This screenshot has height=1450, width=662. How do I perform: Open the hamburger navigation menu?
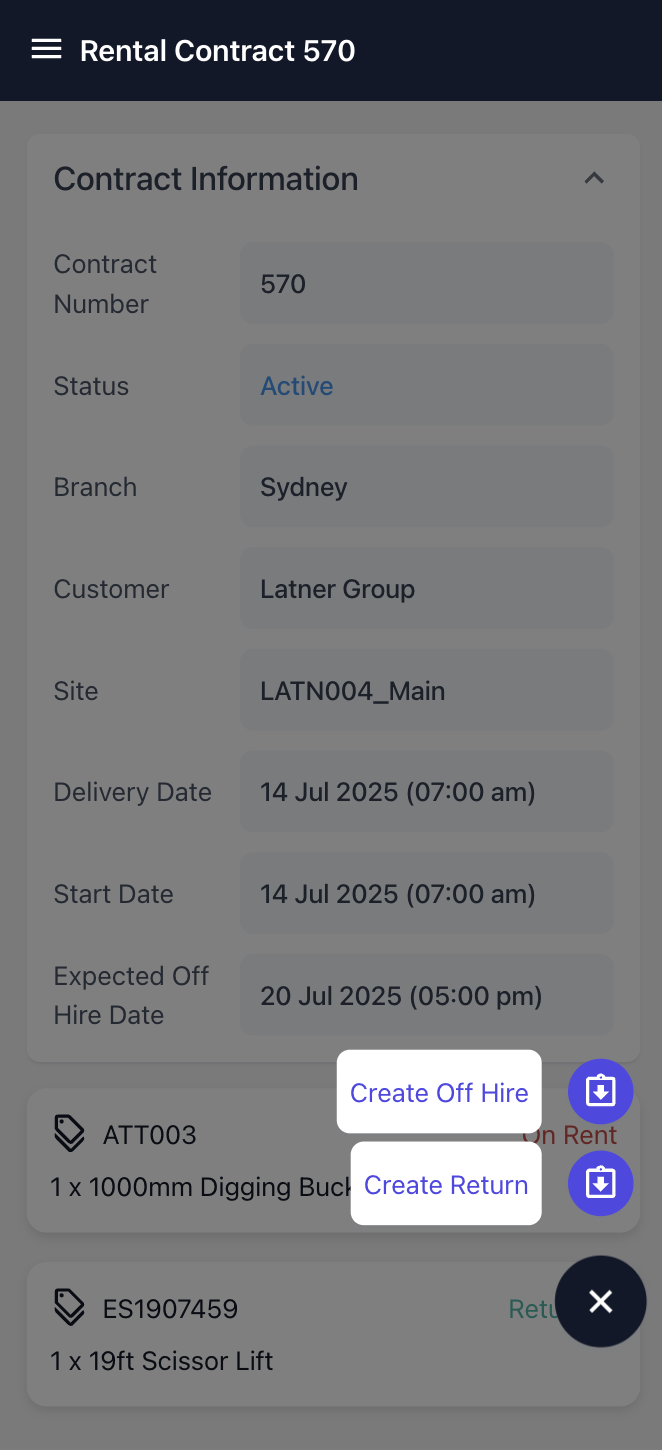[x=47, y=50]
